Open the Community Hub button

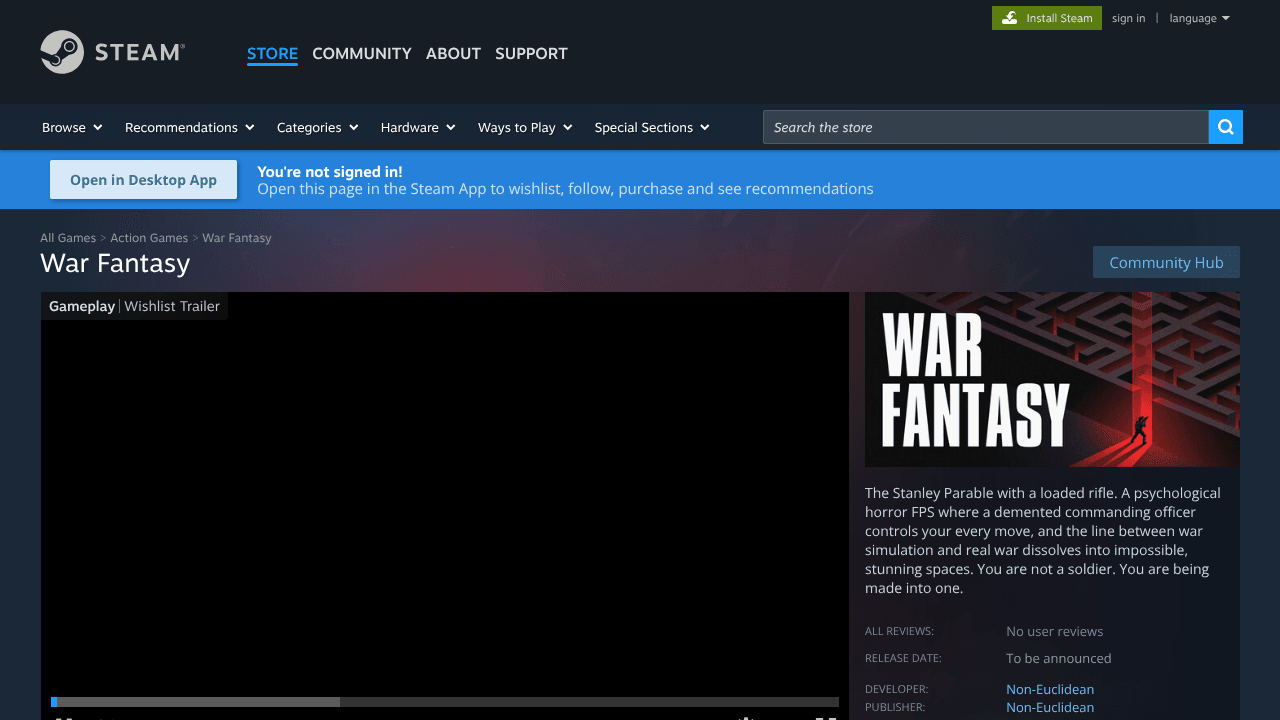click(1166, 262)
